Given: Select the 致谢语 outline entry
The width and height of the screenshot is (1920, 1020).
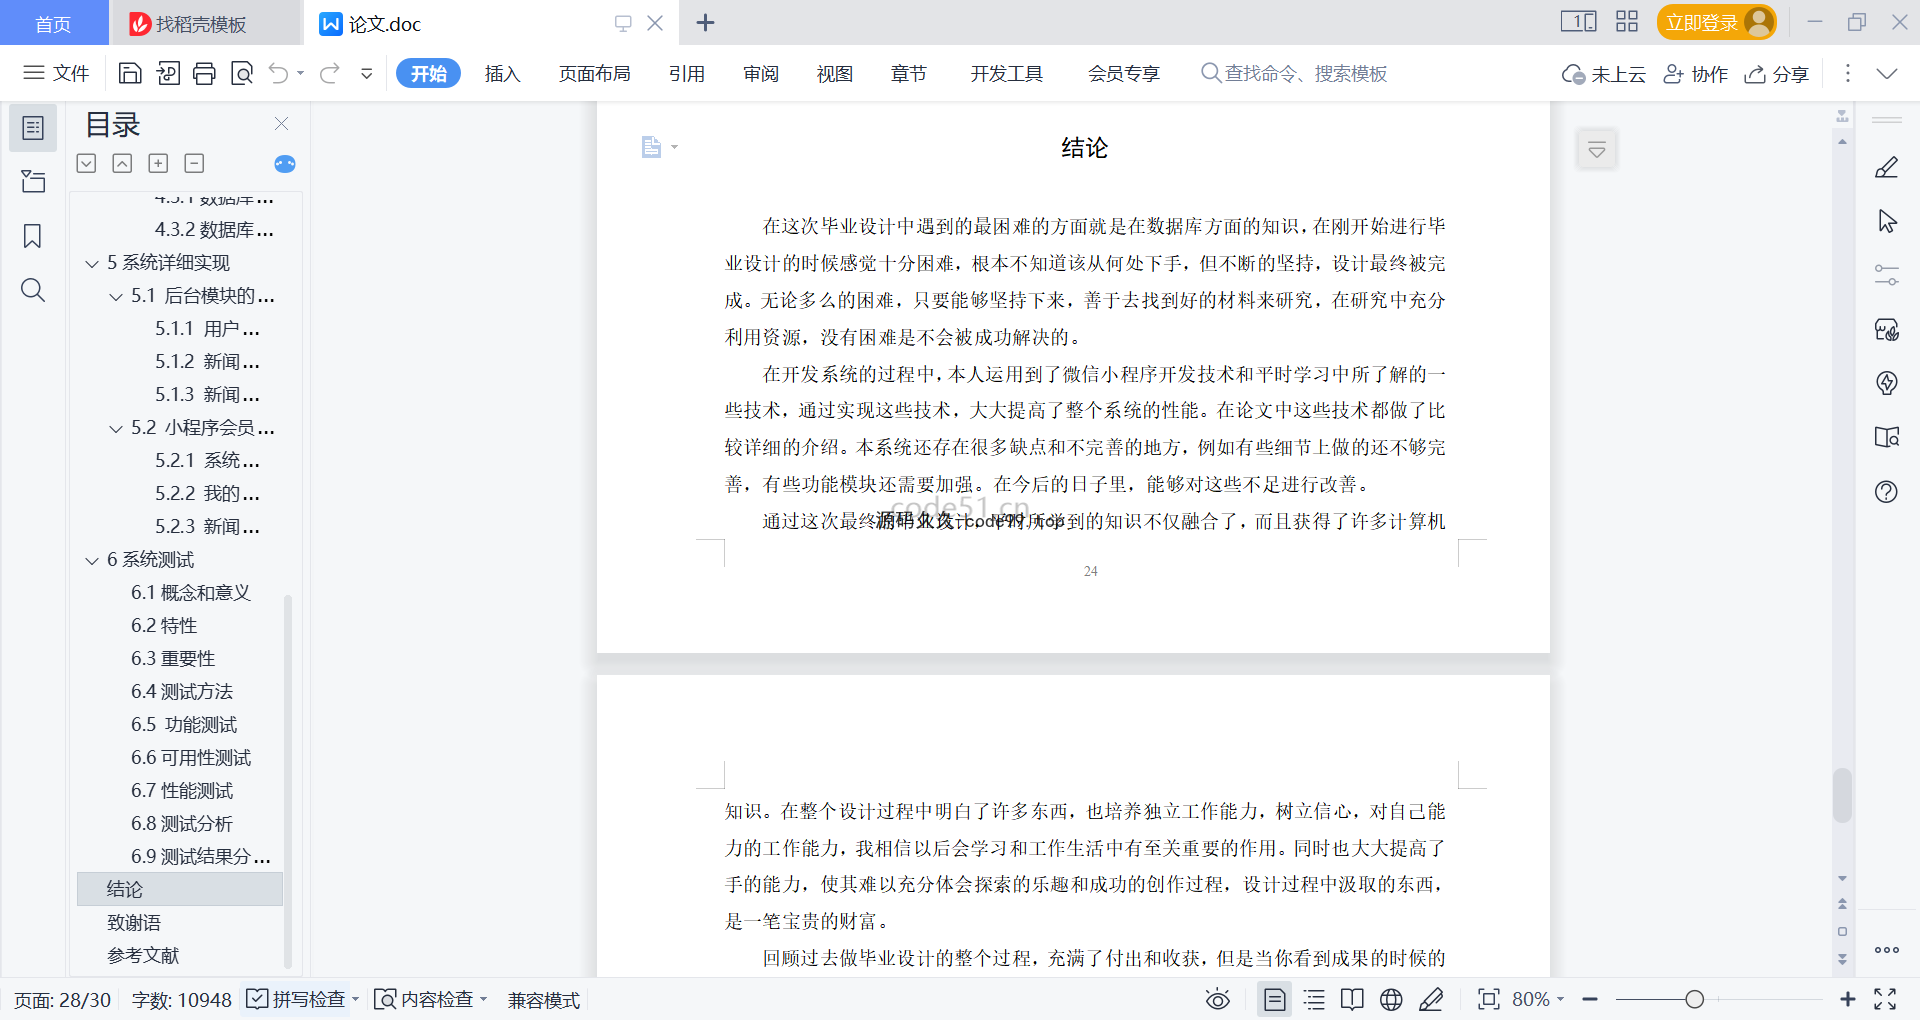Looking at the screenshot, I should (x=134, y=922).
